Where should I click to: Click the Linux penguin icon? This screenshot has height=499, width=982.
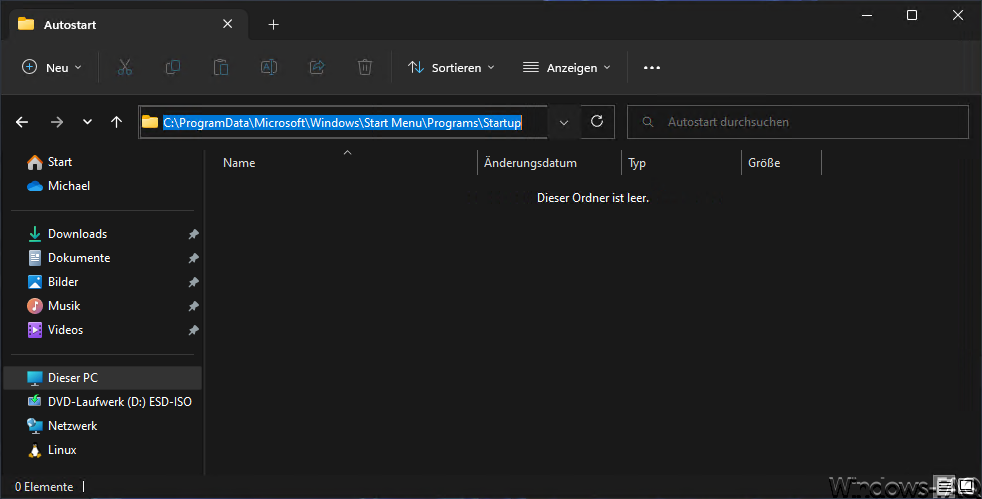[35, 450]
